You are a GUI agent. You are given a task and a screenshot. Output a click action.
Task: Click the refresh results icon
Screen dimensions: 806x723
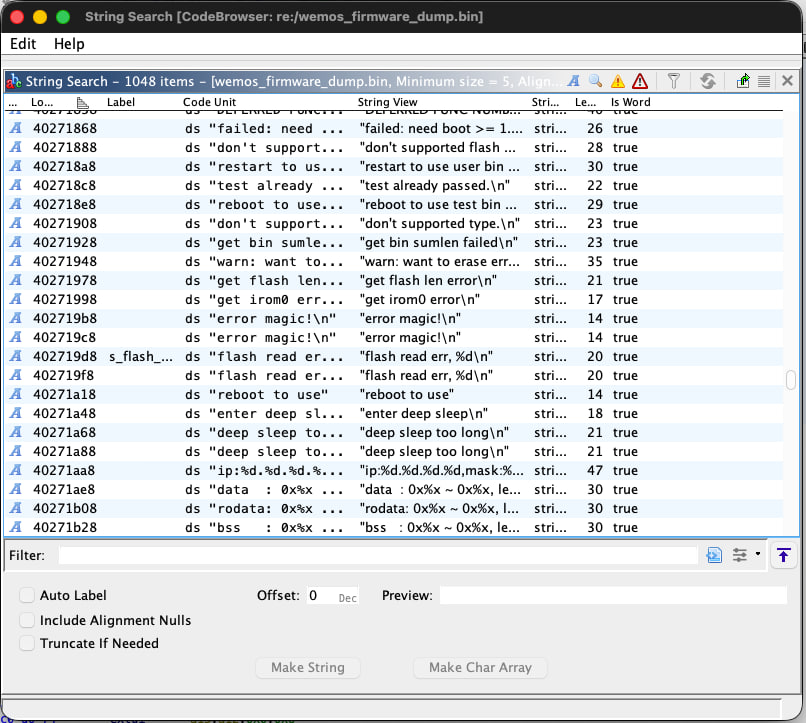point(708,80)
